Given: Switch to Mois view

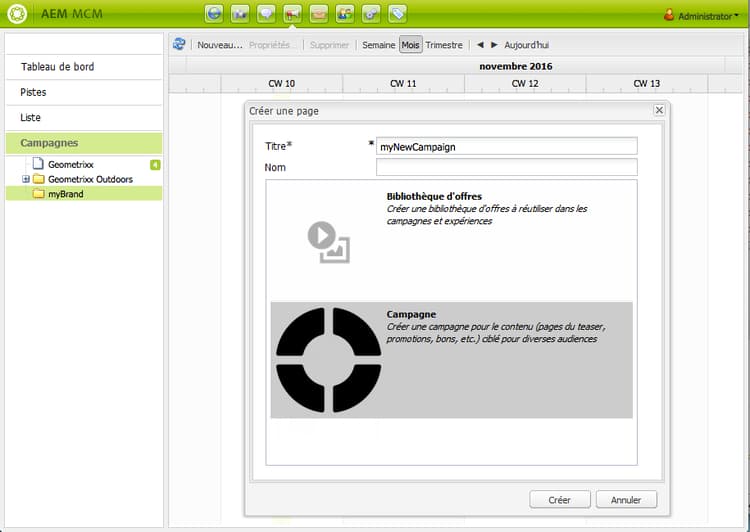Looking at the screenshot, I should pos(410,45).
